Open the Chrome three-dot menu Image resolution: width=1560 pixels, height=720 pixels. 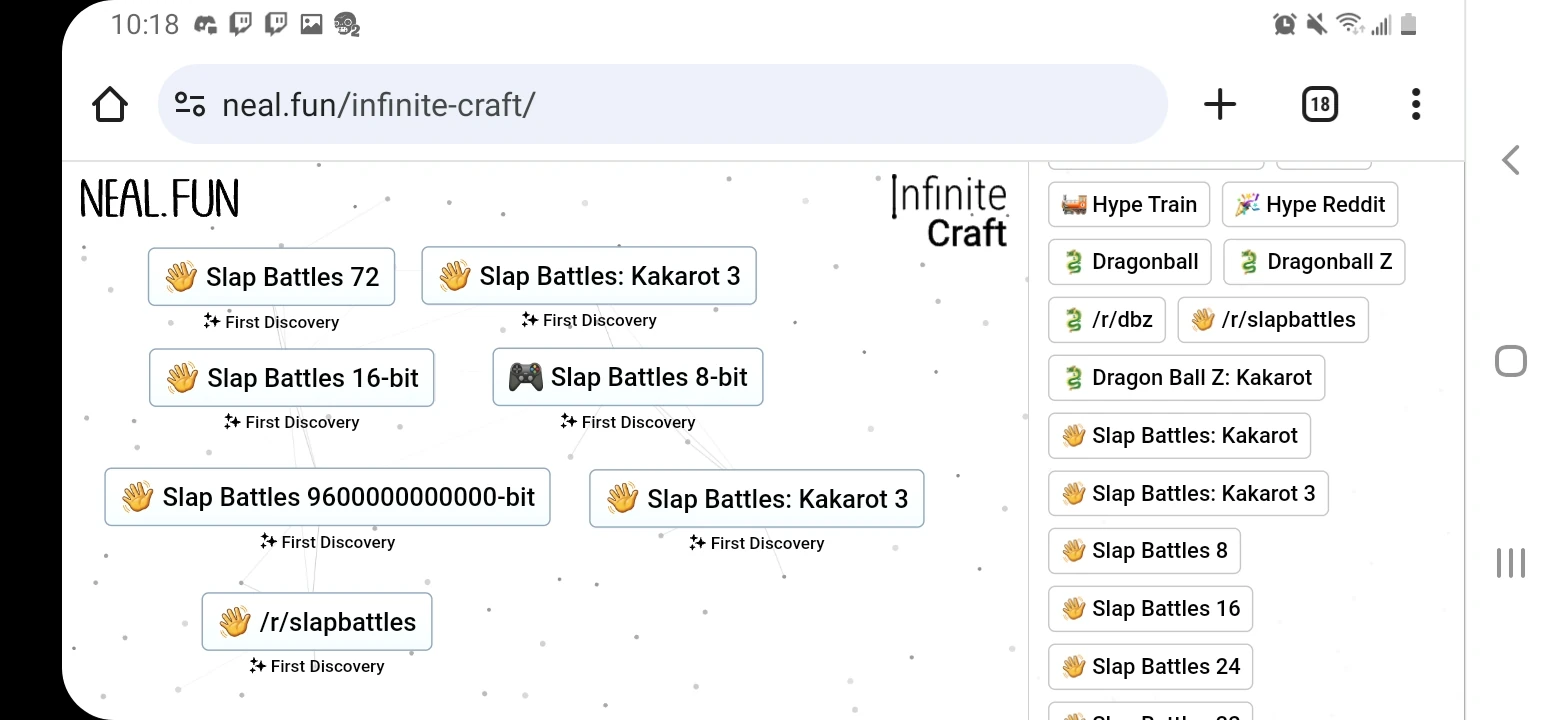click(1415, 105)
